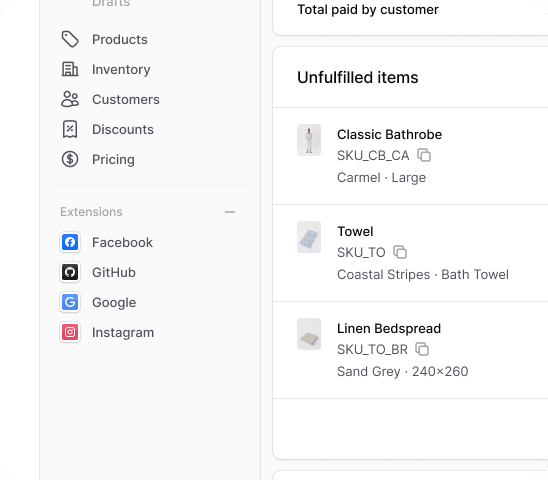Viewport: 548px width, 480px height.
Task: Open the Google extension
Action: pos(98,302)
